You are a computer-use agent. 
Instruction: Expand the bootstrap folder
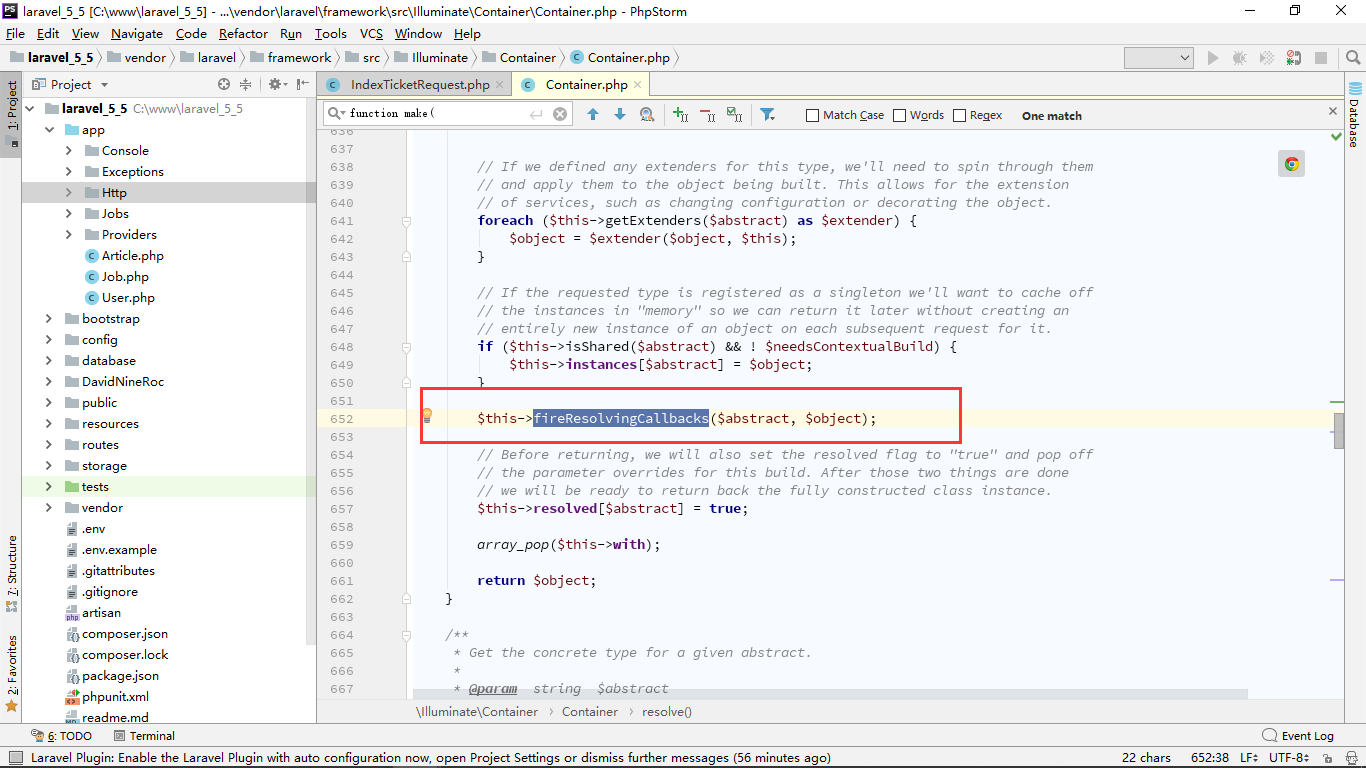49,319
